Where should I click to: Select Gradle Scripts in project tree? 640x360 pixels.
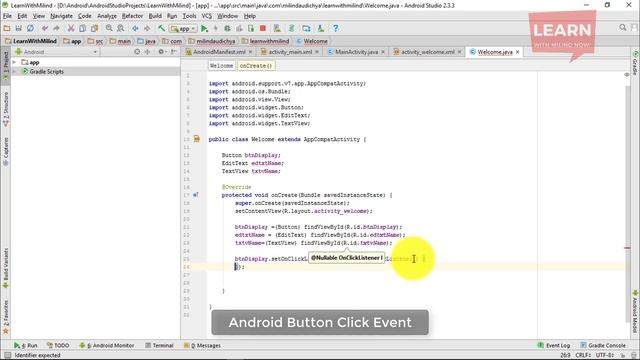coord(47,71)
